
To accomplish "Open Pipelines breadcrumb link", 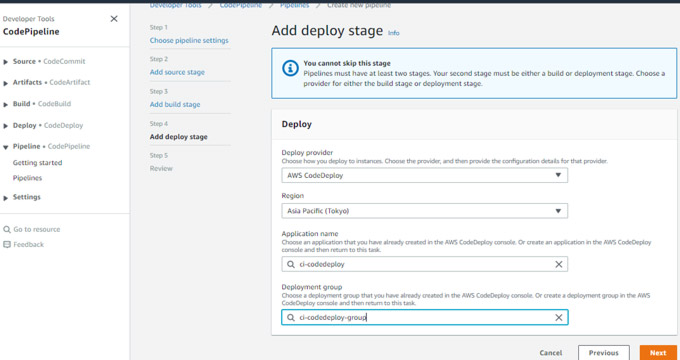I will pyautogui.click(x=294, y=5).
